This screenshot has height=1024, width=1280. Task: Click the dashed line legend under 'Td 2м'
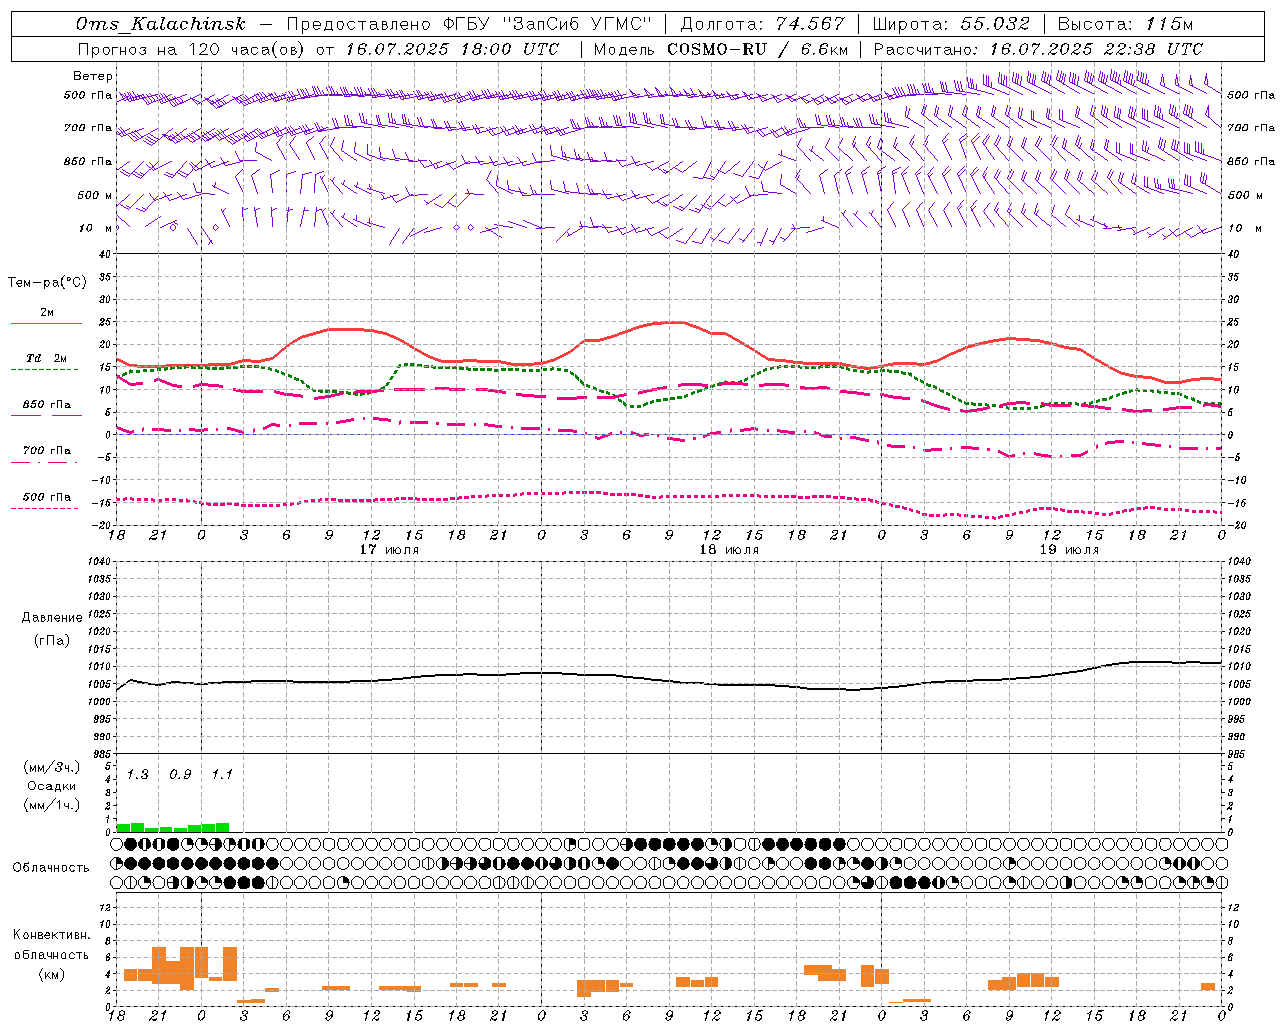(44, 370)
